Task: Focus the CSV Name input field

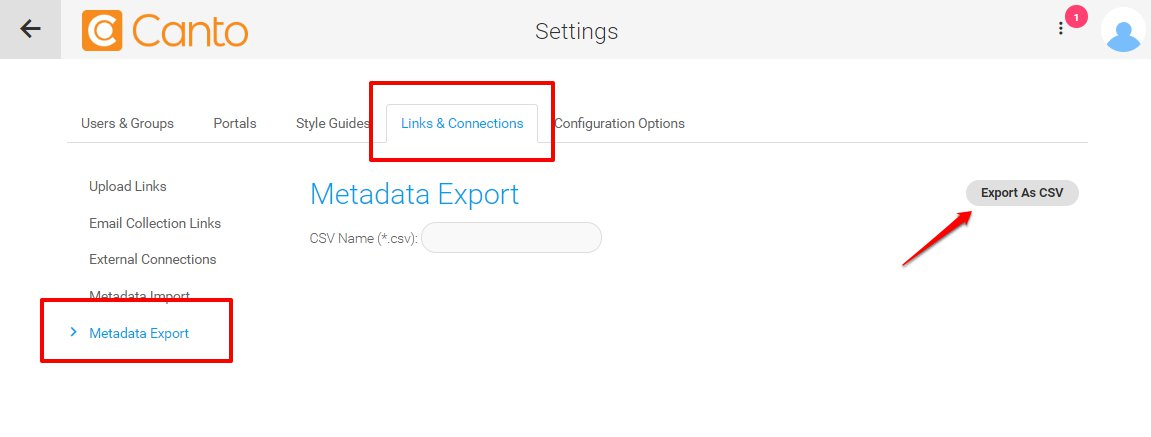Action: (512, 238)
